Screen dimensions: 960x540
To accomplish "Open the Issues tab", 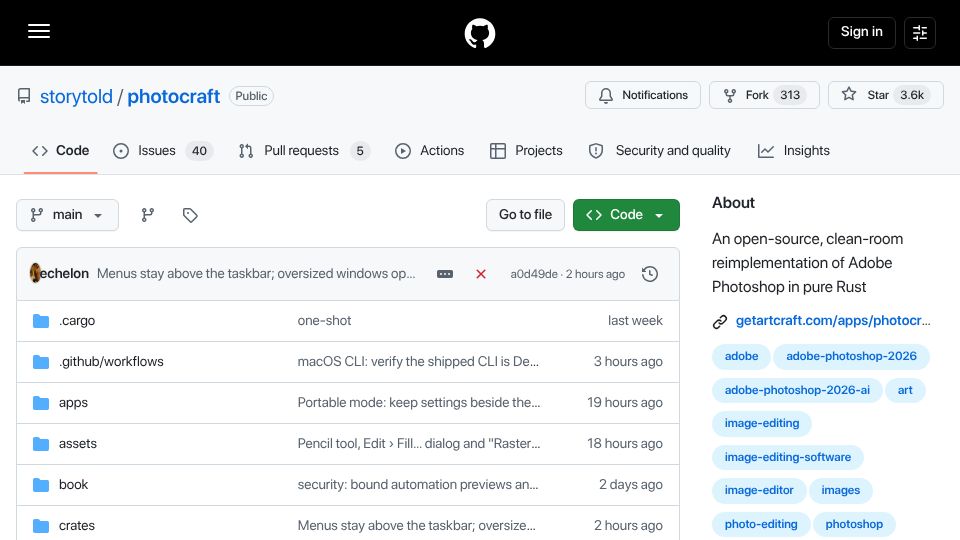I will click(x=163, y=151).
